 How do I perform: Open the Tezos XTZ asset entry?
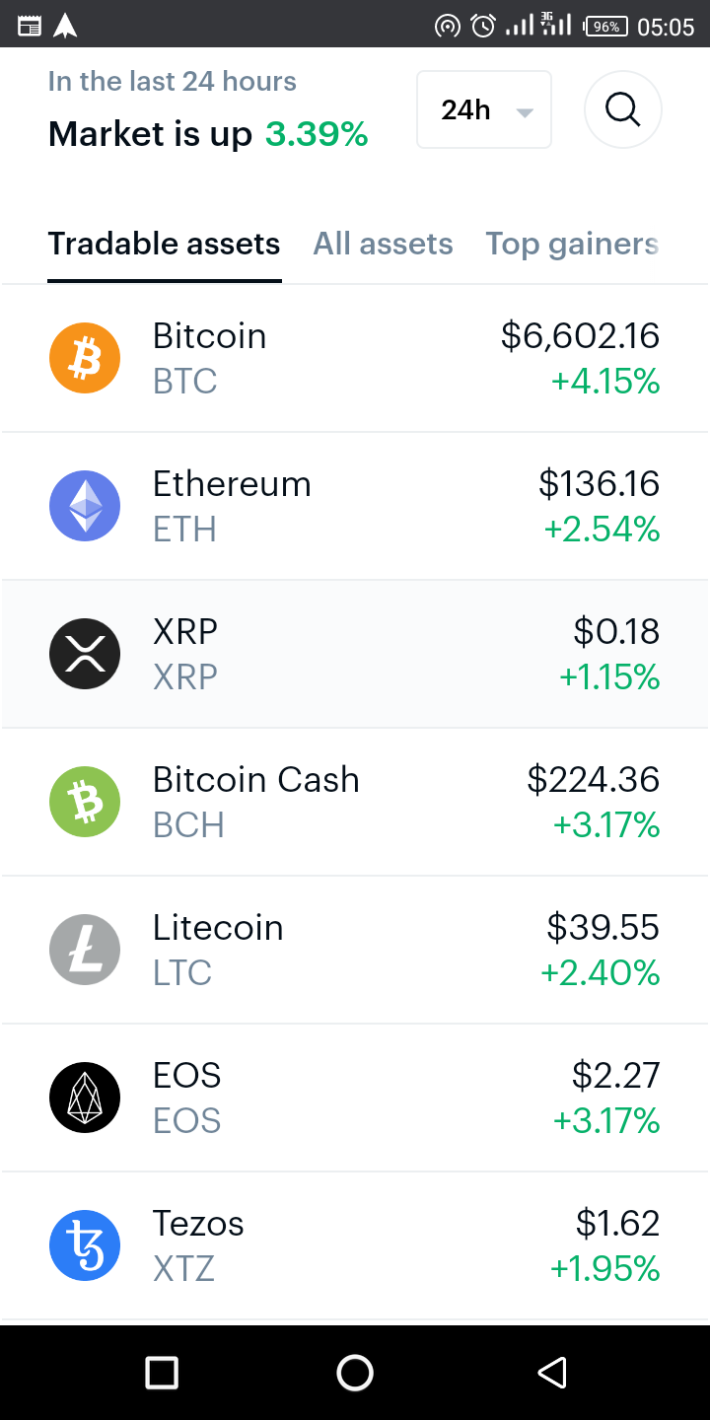click(x=355, y=1246)
